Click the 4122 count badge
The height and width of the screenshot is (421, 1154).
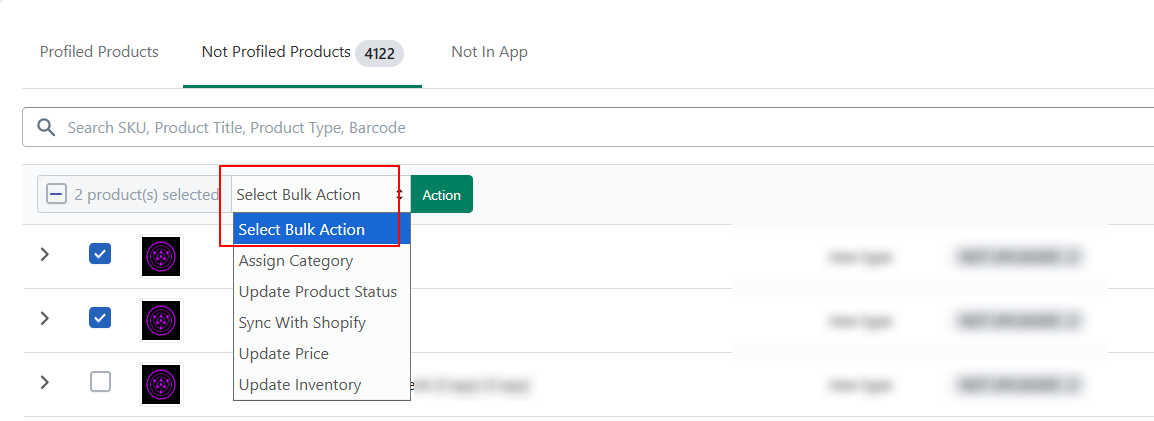pos(380,54)
